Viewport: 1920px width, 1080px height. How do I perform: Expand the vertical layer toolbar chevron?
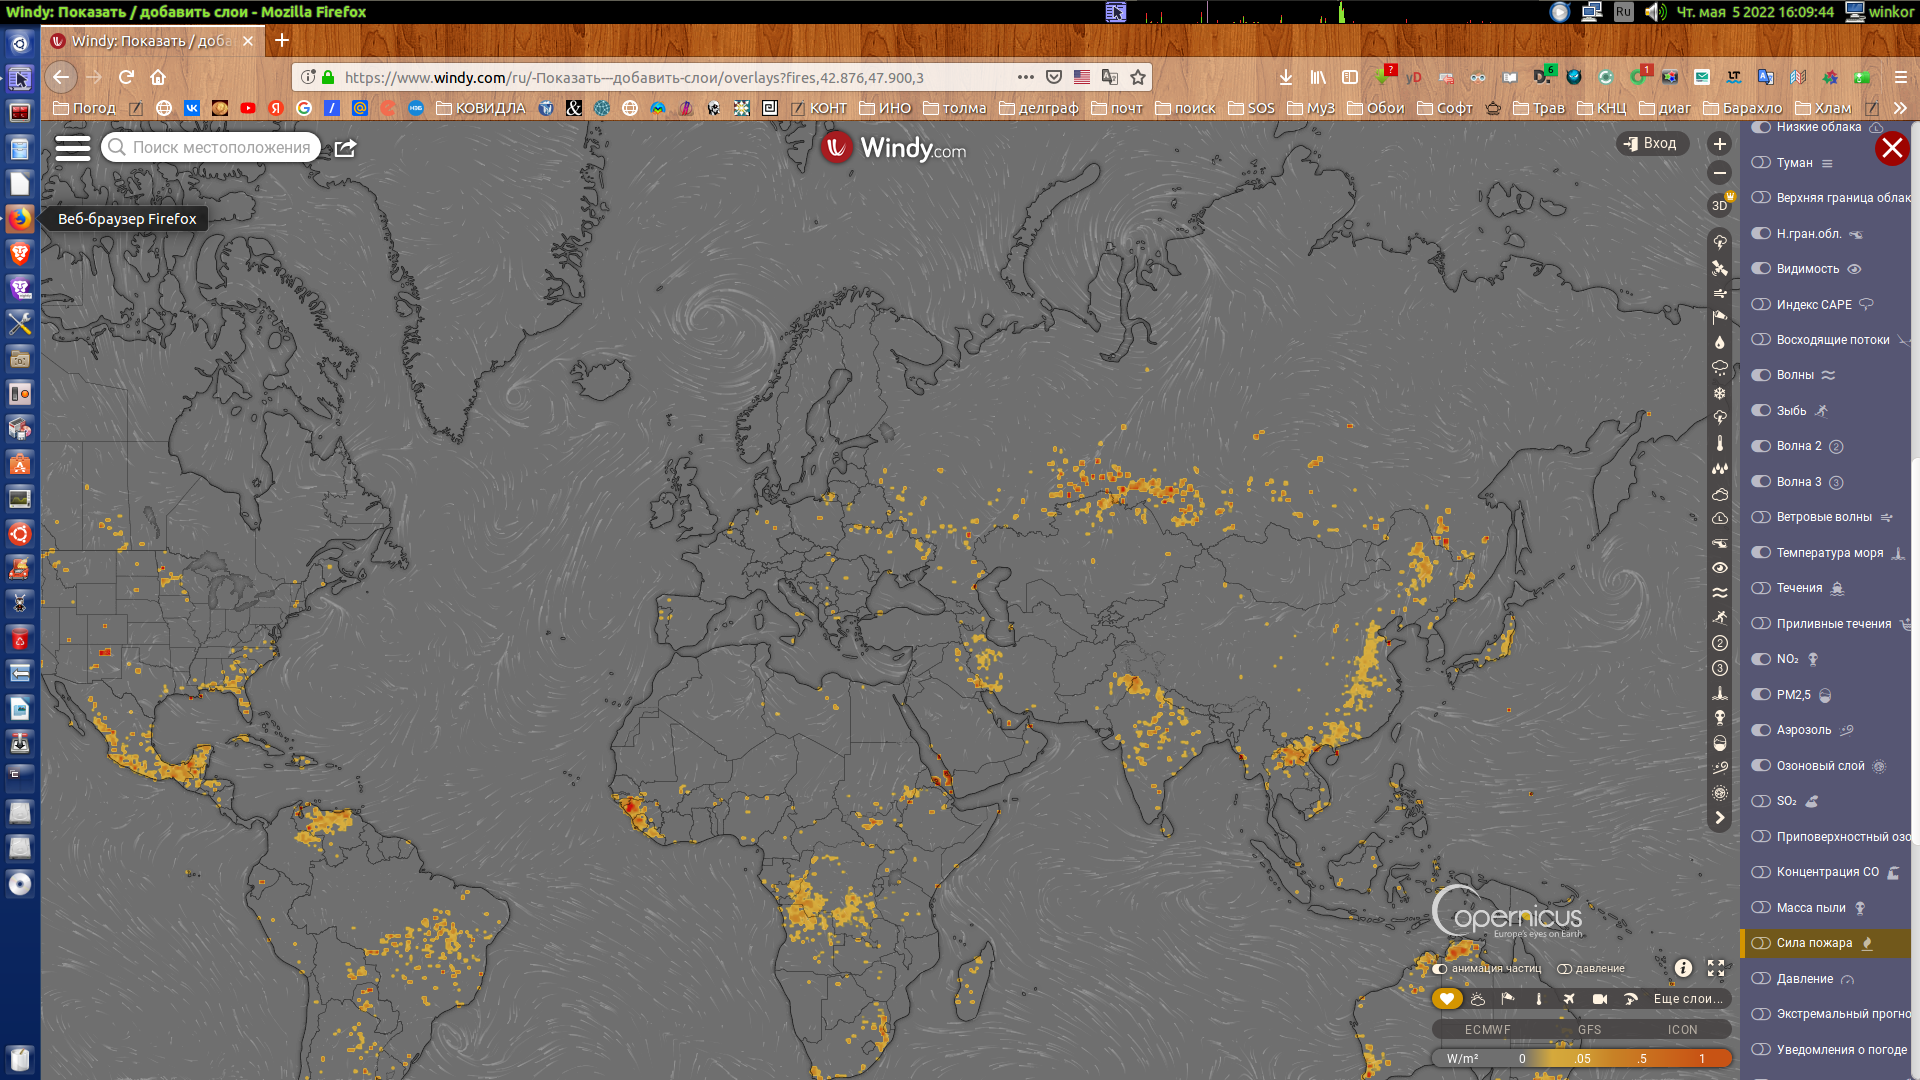(x=1720, y=818)
